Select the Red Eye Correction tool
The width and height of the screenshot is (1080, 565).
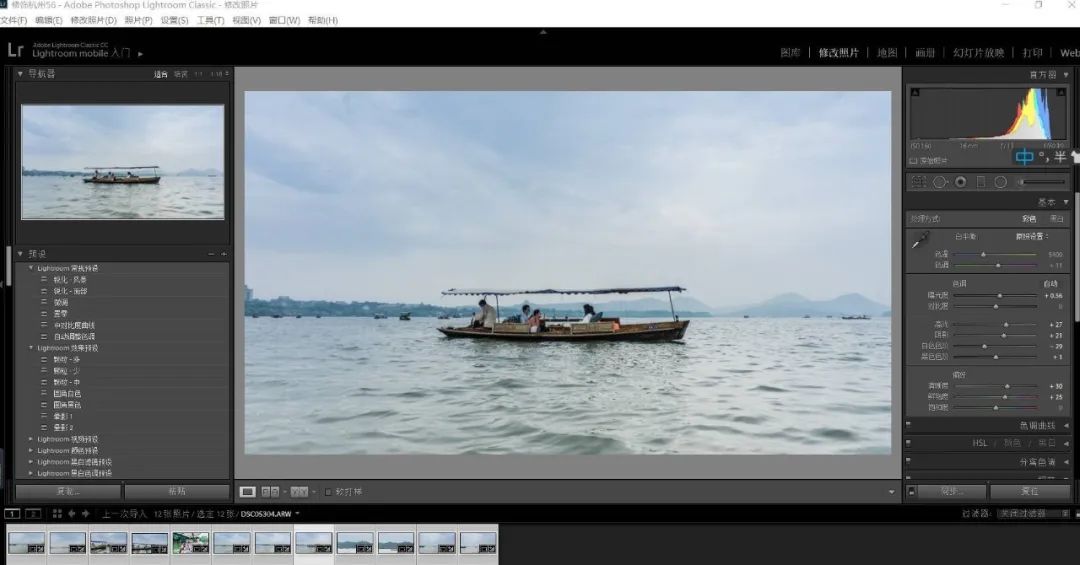[960, 182]
